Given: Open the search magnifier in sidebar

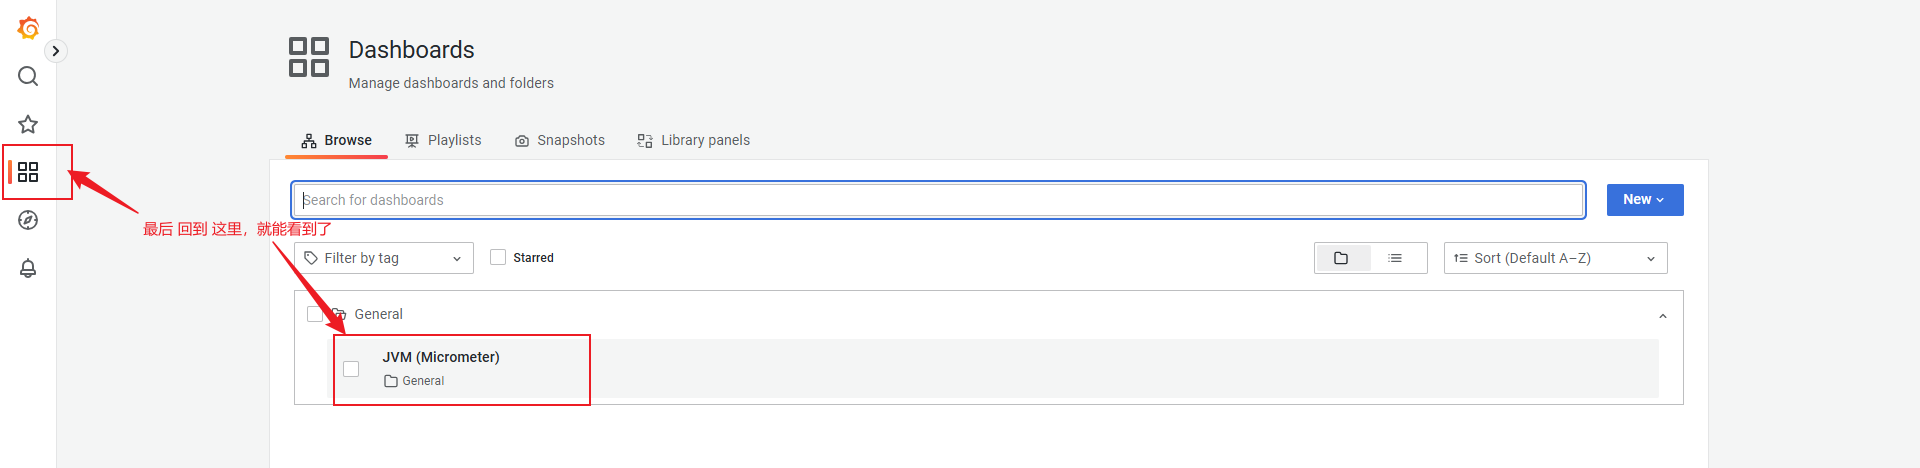Looking at the screenshot, I should coord(28,76).
